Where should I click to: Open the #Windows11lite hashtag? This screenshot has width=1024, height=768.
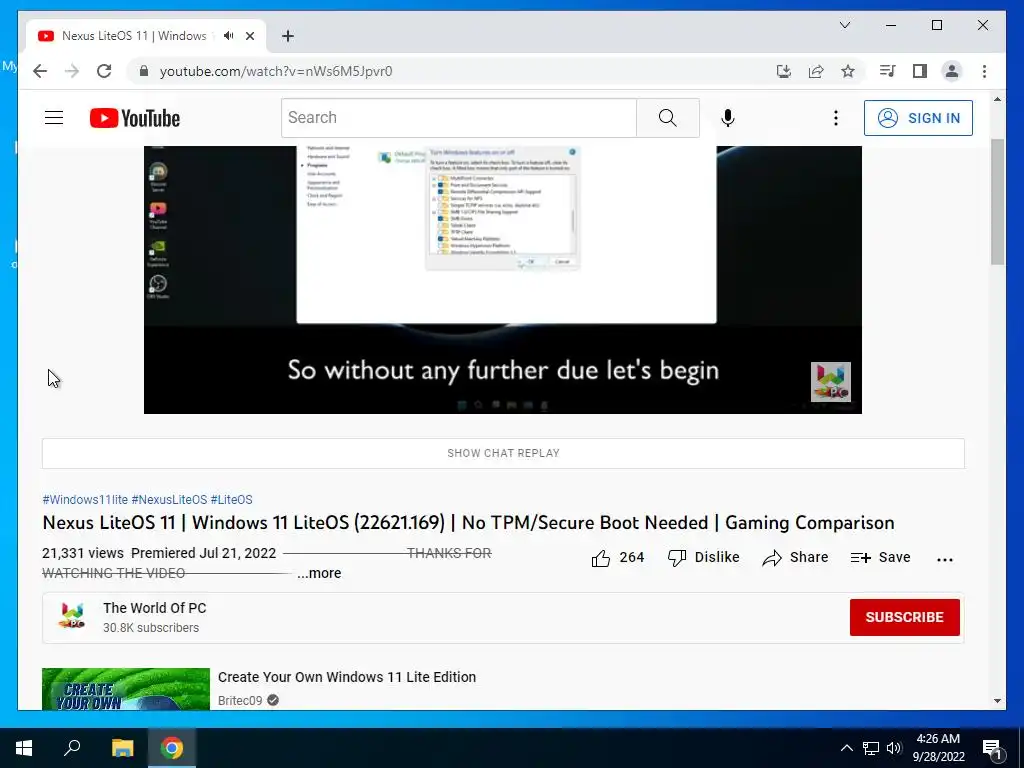click(x=85, y=500)
